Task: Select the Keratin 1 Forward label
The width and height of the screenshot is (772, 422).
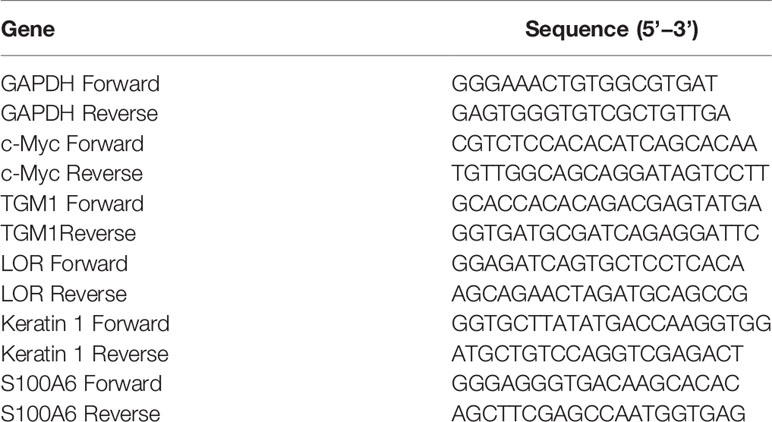Action: (x=85, y=324)
